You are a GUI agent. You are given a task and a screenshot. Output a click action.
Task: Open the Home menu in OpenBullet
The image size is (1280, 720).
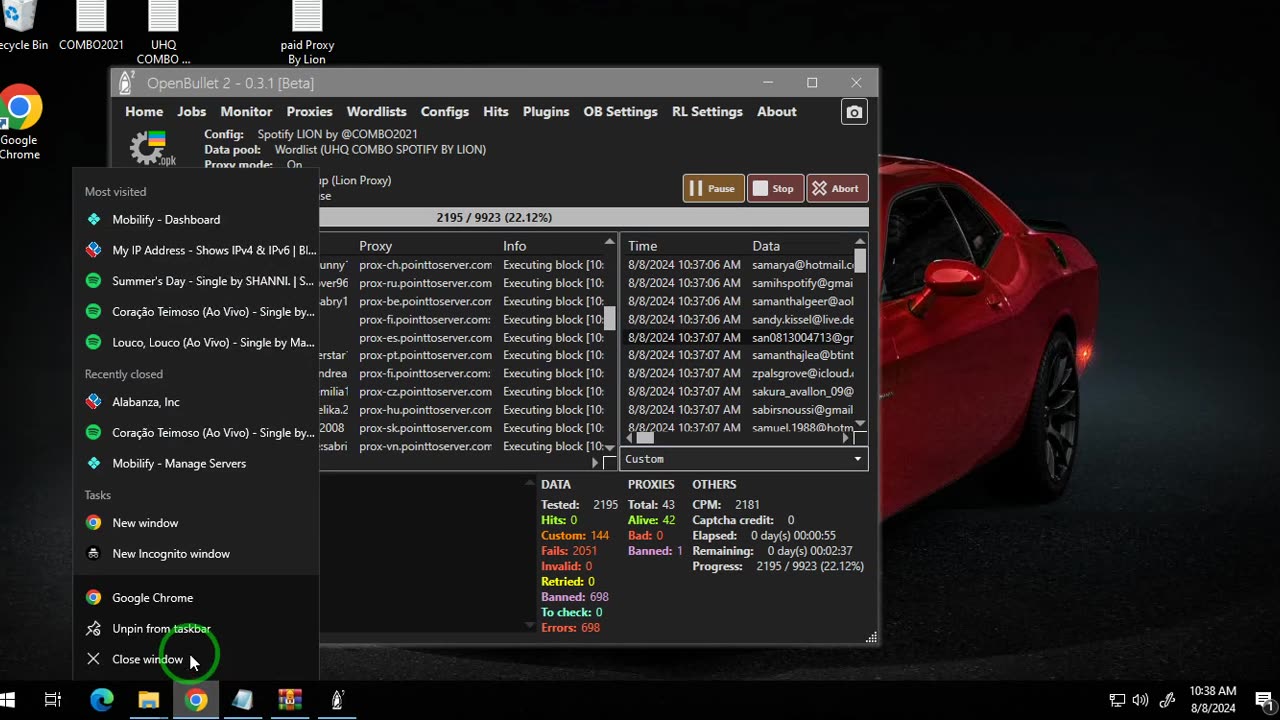[144, 112]
